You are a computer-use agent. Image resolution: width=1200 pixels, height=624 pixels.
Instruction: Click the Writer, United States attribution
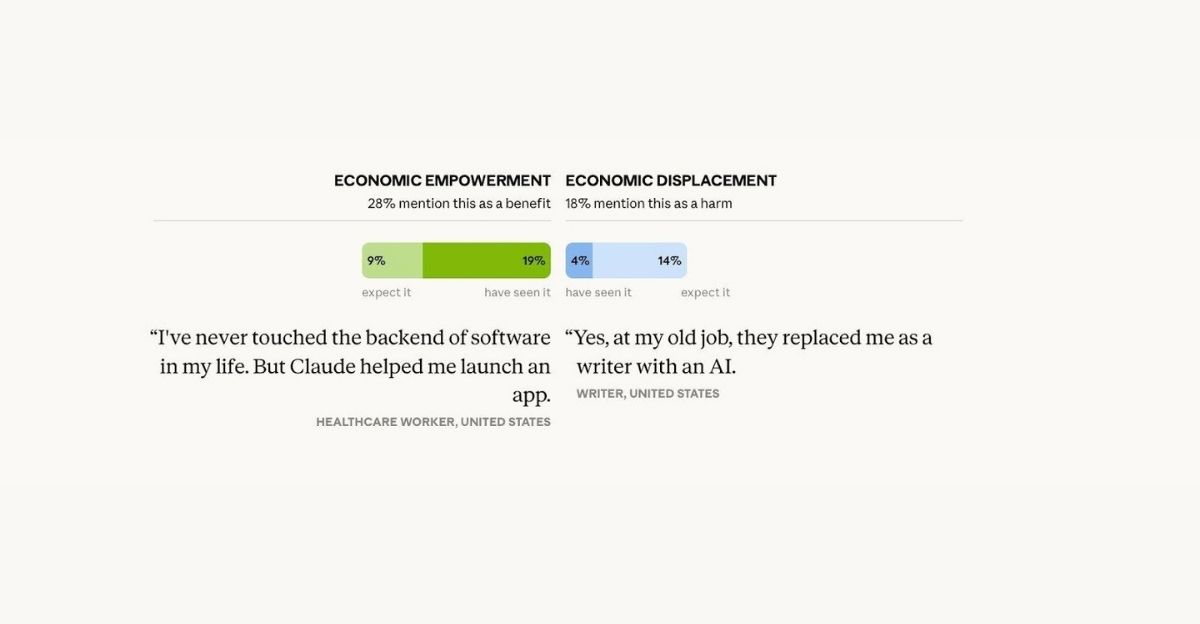(648, 394)
